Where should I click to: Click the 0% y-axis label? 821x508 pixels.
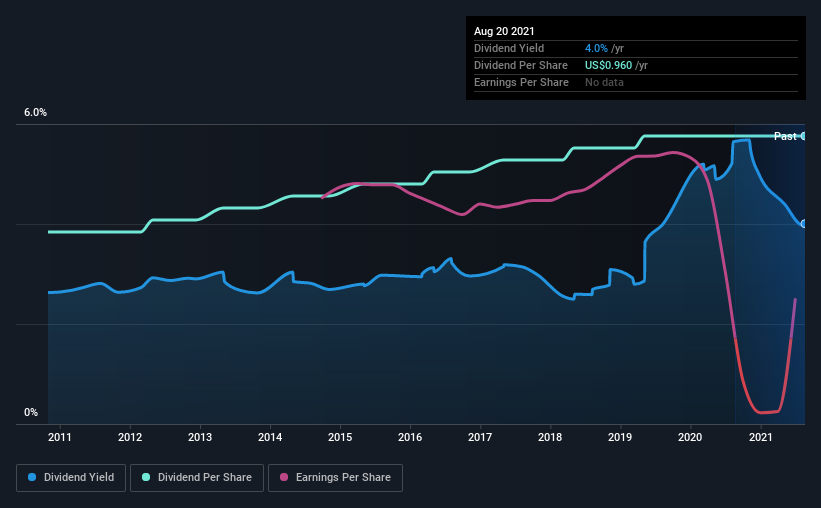(31, 413)
